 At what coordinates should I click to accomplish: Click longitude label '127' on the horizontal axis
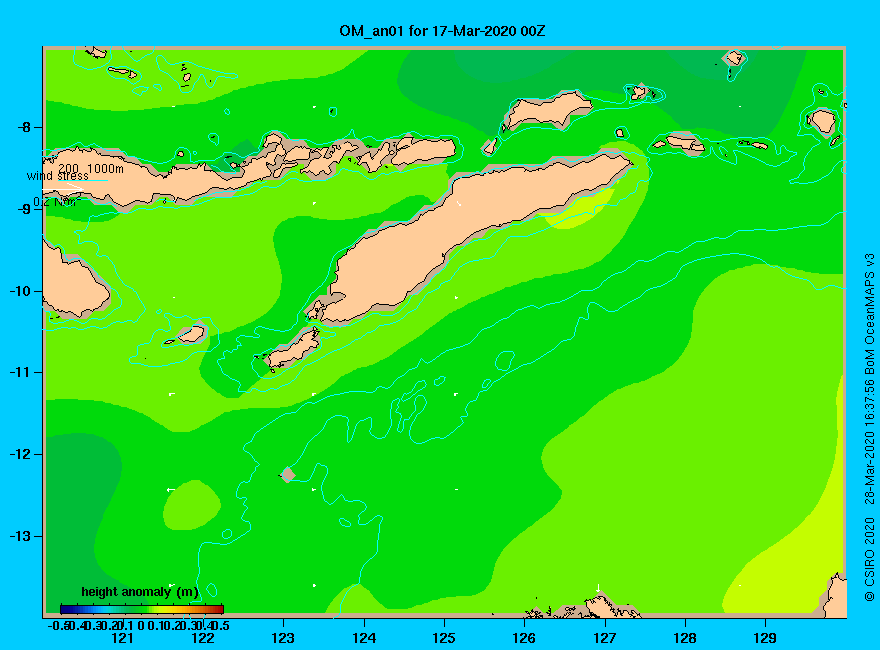[x=604, y=638]
